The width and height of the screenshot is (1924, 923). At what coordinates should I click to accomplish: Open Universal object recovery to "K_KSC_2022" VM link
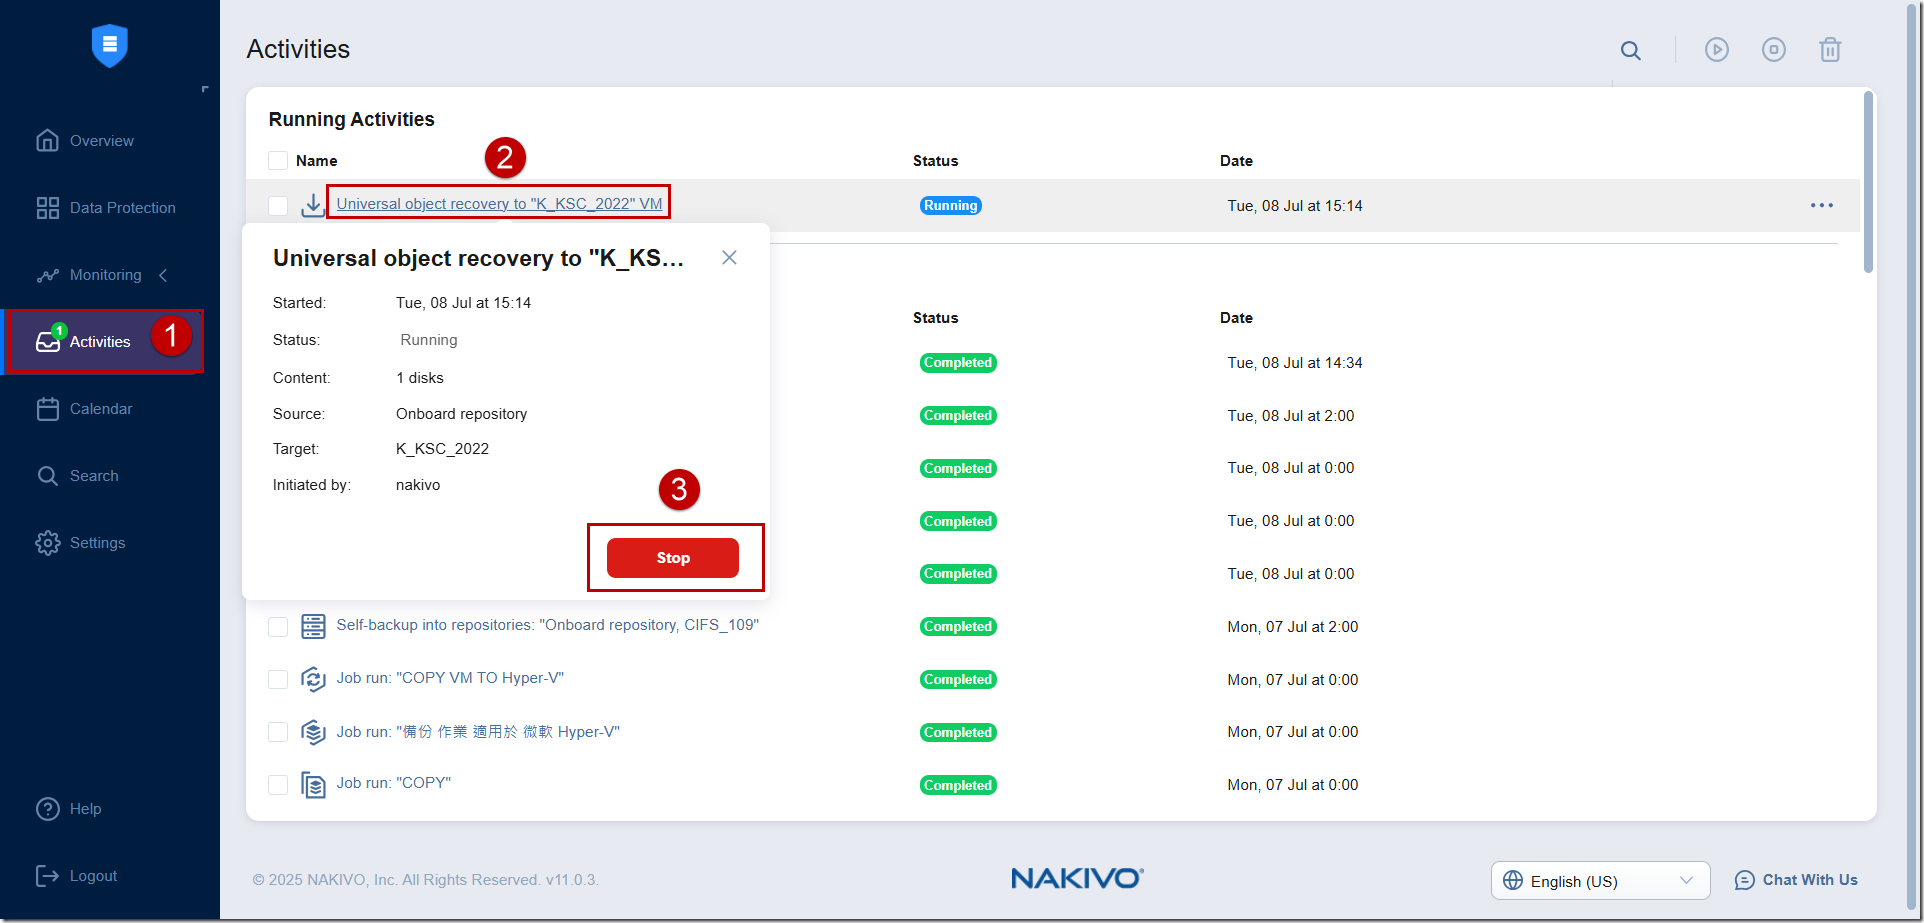(499, 203)
